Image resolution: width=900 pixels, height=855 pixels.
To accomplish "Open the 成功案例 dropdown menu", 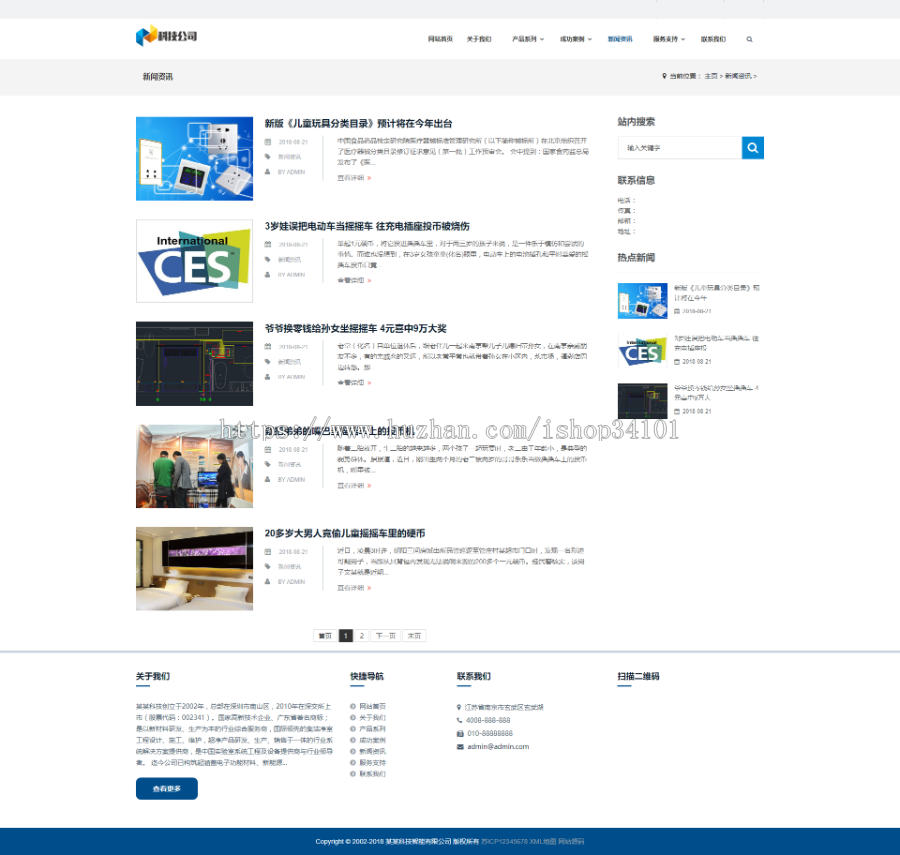I will [x=576, y=39].
